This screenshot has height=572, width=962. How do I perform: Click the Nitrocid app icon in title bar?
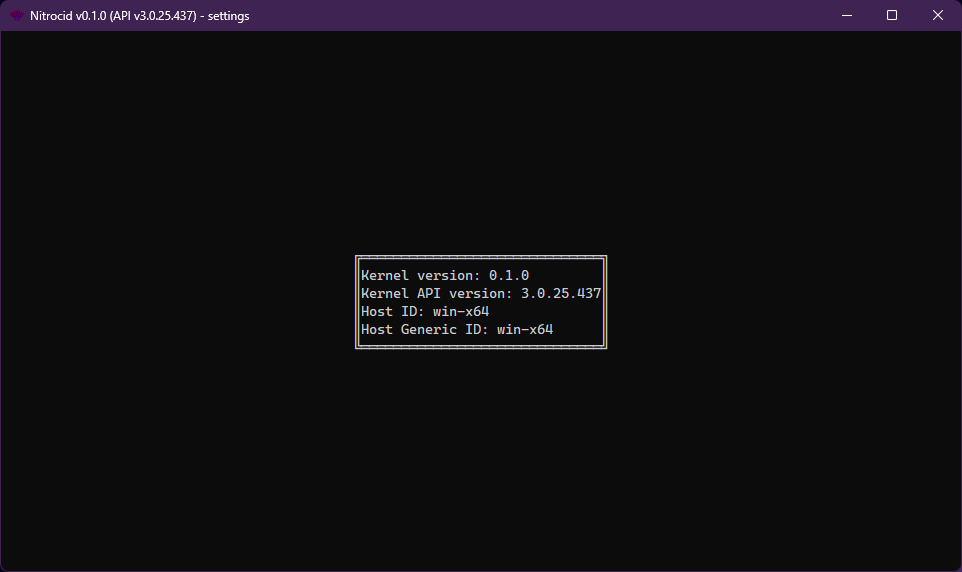click(x=17, y=15)
